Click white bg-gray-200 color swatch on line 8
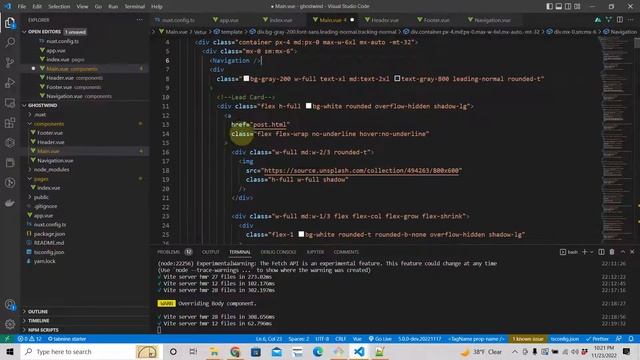The image size is (640, 360). 246,78
